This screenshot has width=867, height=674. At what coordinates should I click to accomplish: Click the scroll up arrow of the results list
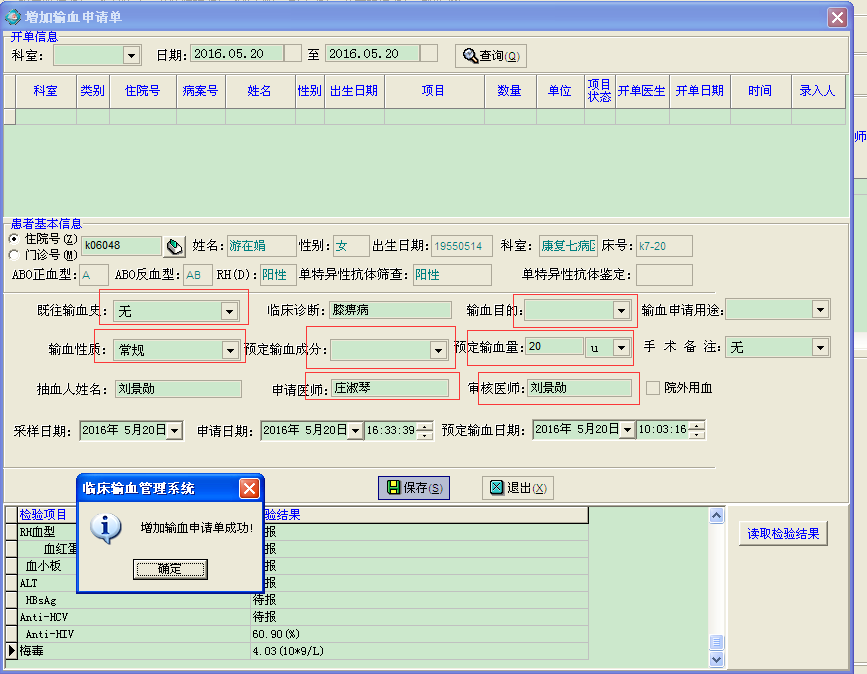tap(716, 516)
